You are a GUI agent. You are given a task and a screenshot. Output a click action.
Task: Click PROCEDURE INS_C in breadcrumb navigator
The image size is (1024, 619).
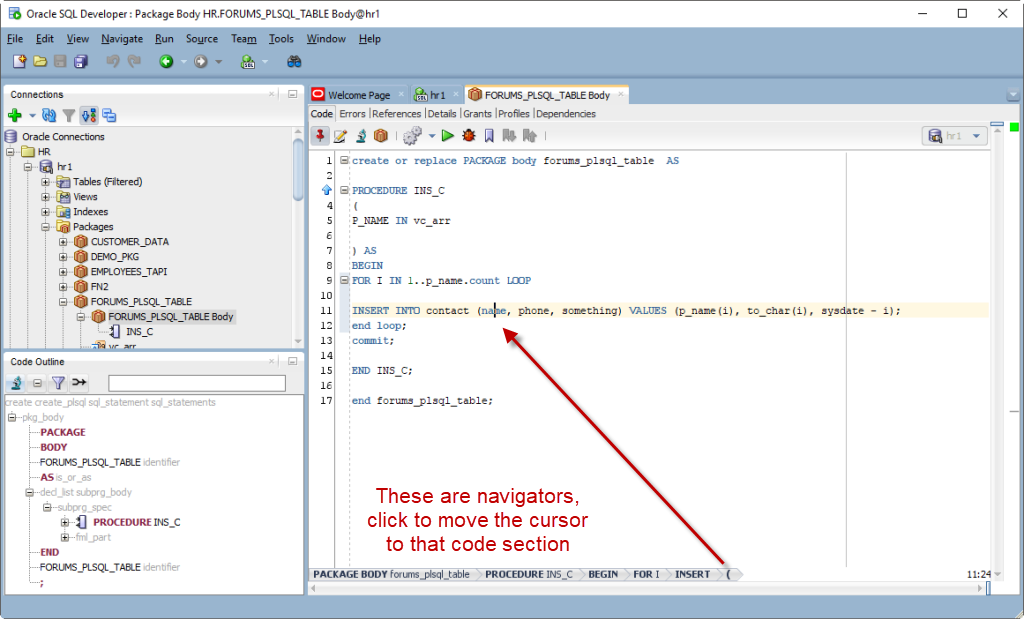pyautogui.click(x=528, y=575)
